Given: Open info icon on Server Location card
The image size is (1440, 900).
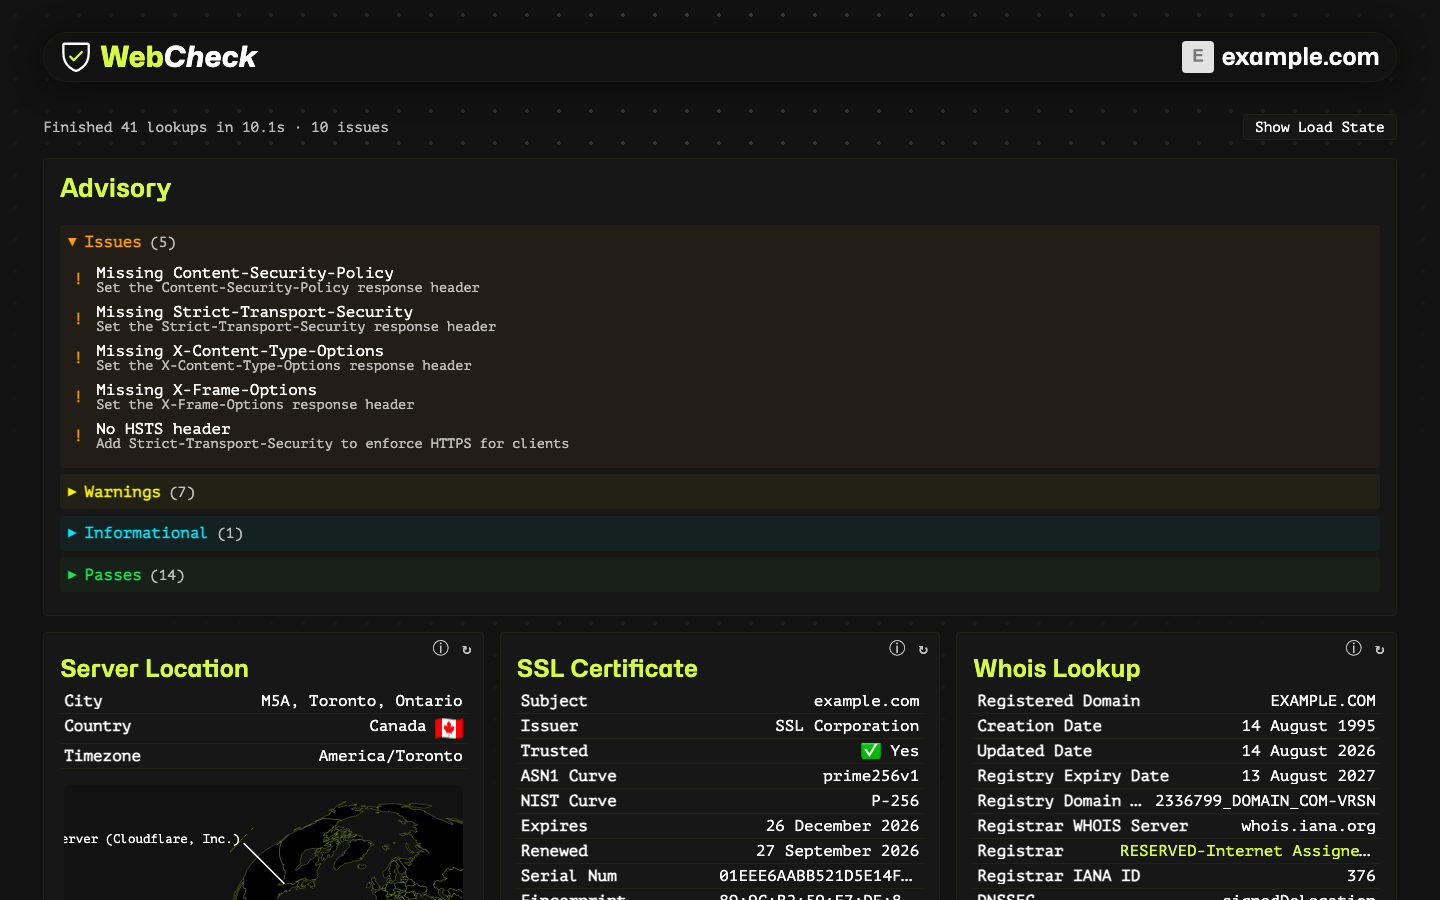Looking at the screenshot, I should click(x=441, y=648).
